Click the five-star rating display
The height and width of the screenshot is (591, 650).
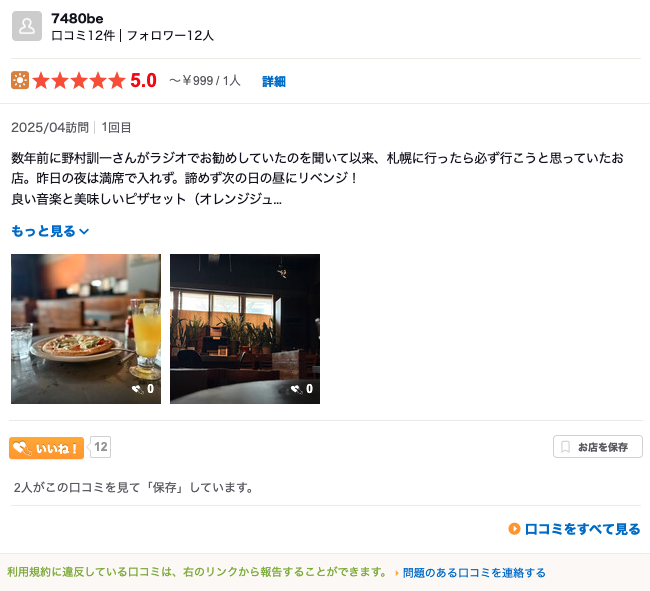(79, 80)
